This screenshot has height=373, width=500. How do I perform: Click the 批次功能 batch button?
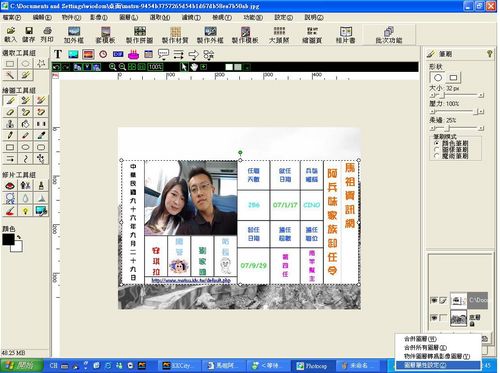pos(389,35)
